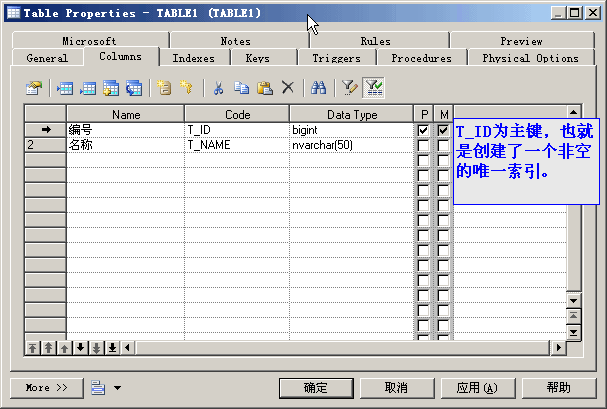607x409 pixels.
Task: Toggle the Enable Filter funnel icon
Action: 373,88
